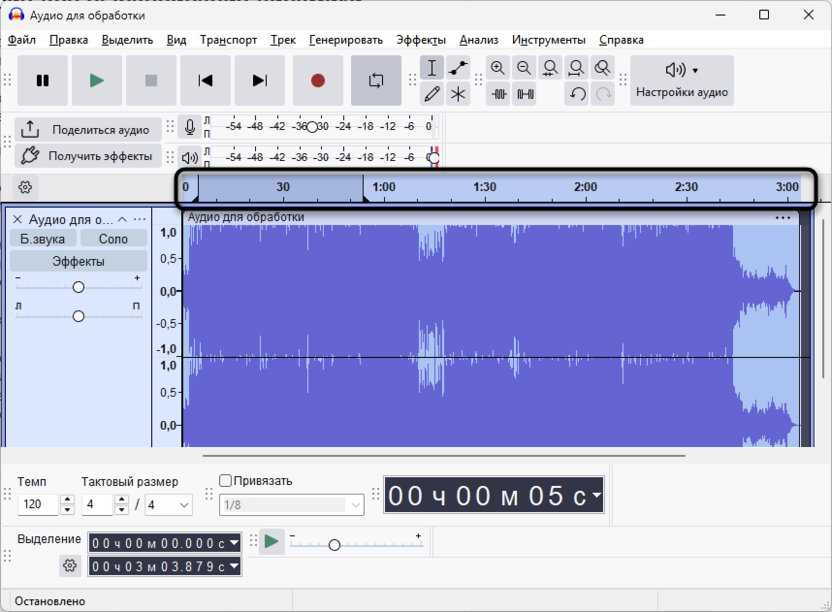Click the Undo arrow icon

click(x=577, y=93)
